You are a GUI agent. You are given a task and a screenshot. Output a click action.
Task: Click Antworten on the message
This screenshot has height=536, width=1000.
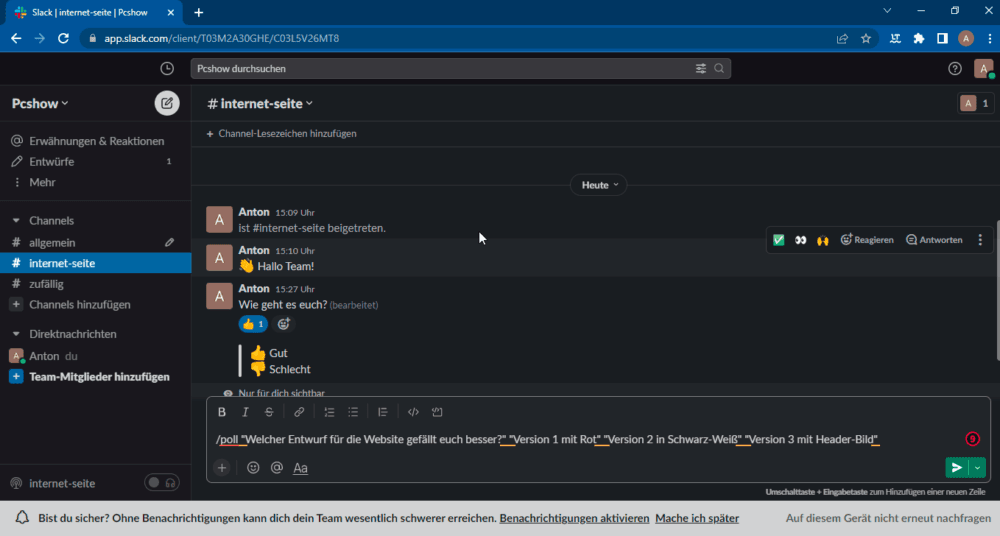tap(934, 240)
